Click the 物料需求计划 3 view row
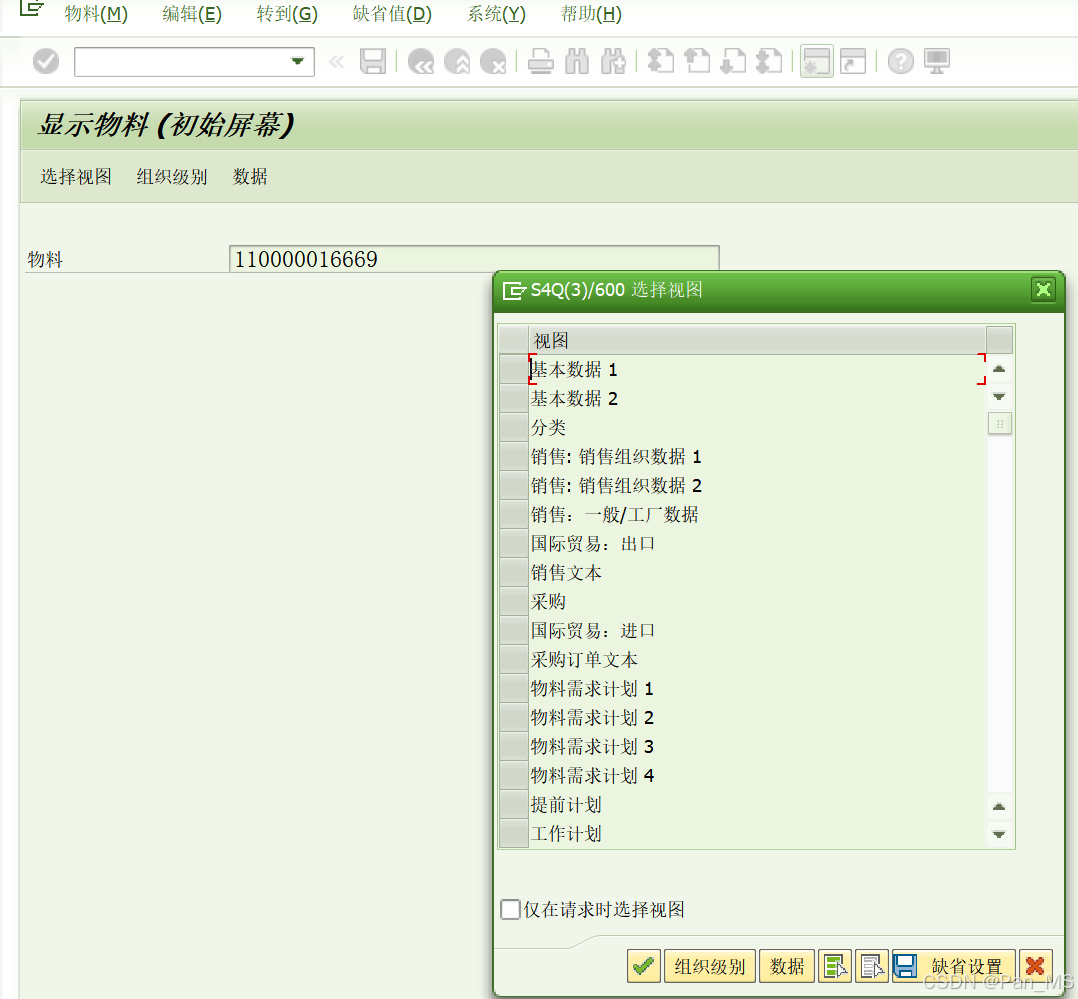 click(x=756, y=747)
